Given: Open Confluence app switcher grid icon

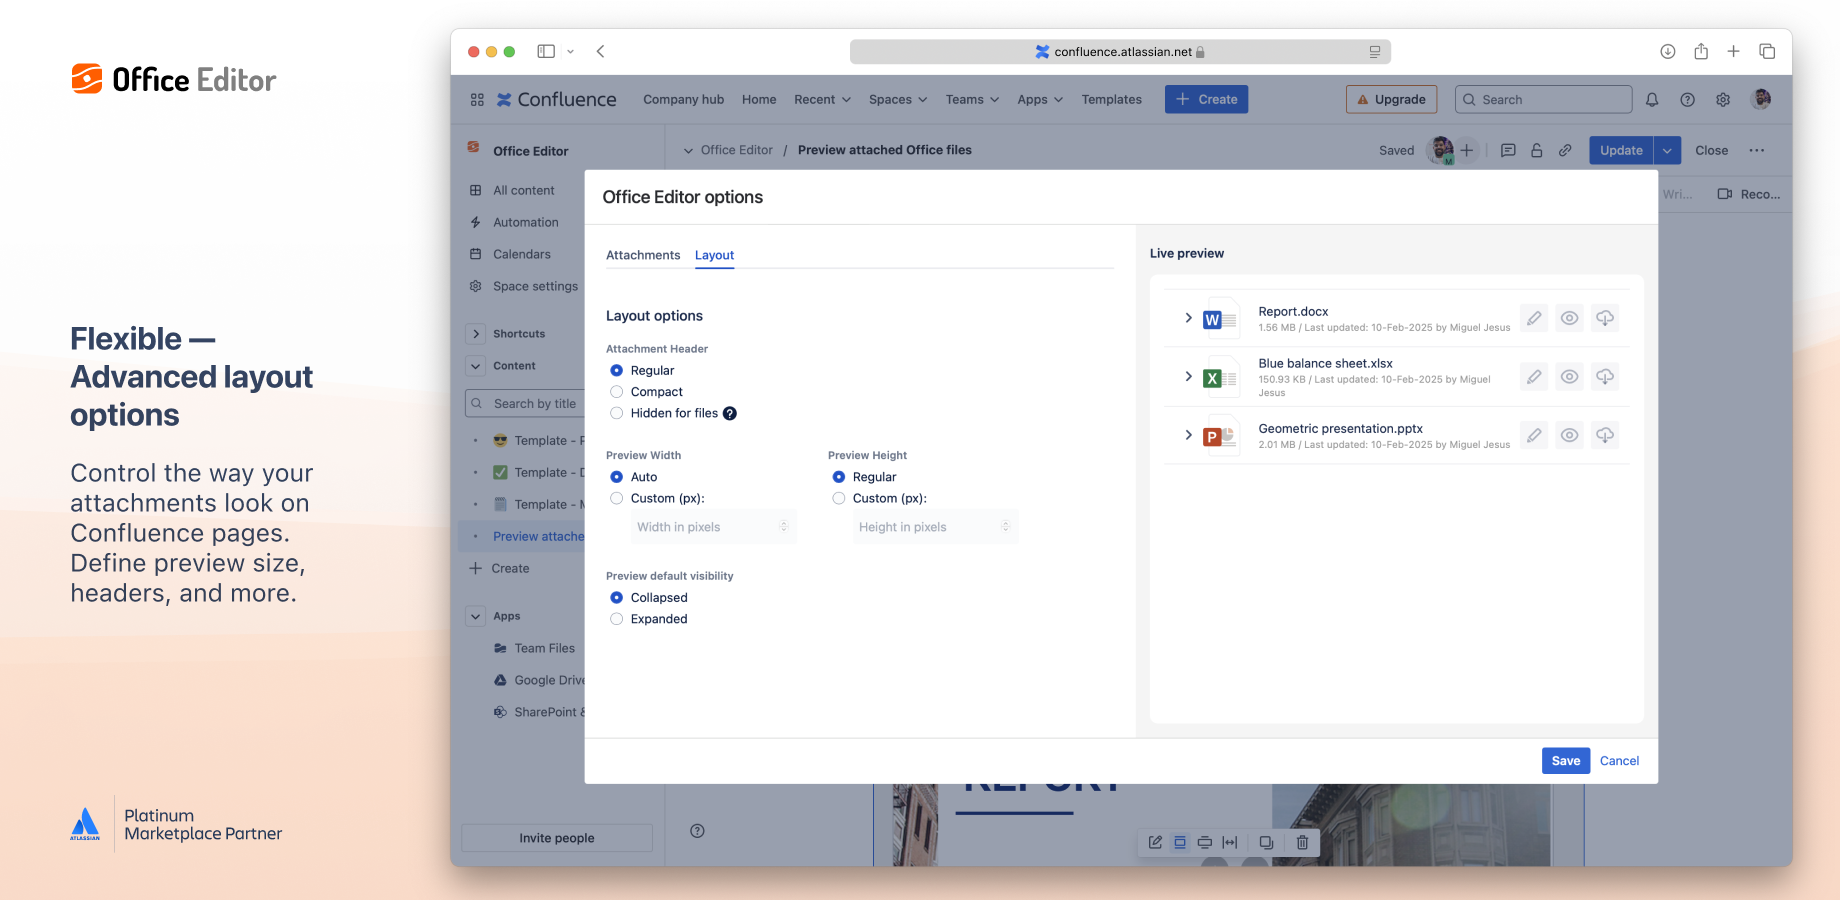Looking at the screenshot, I should pos(477,99).
